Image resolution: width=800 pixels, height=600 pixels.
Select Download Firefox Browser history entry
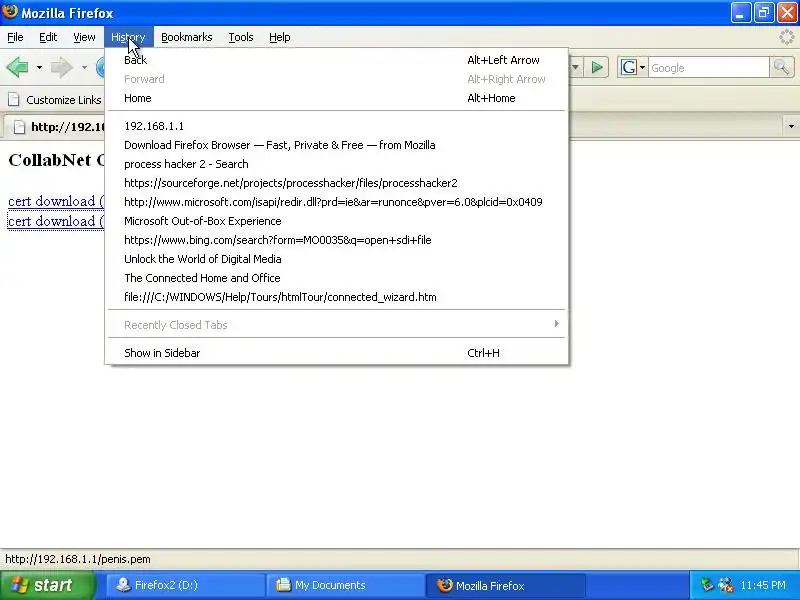[x=337, y=145]
